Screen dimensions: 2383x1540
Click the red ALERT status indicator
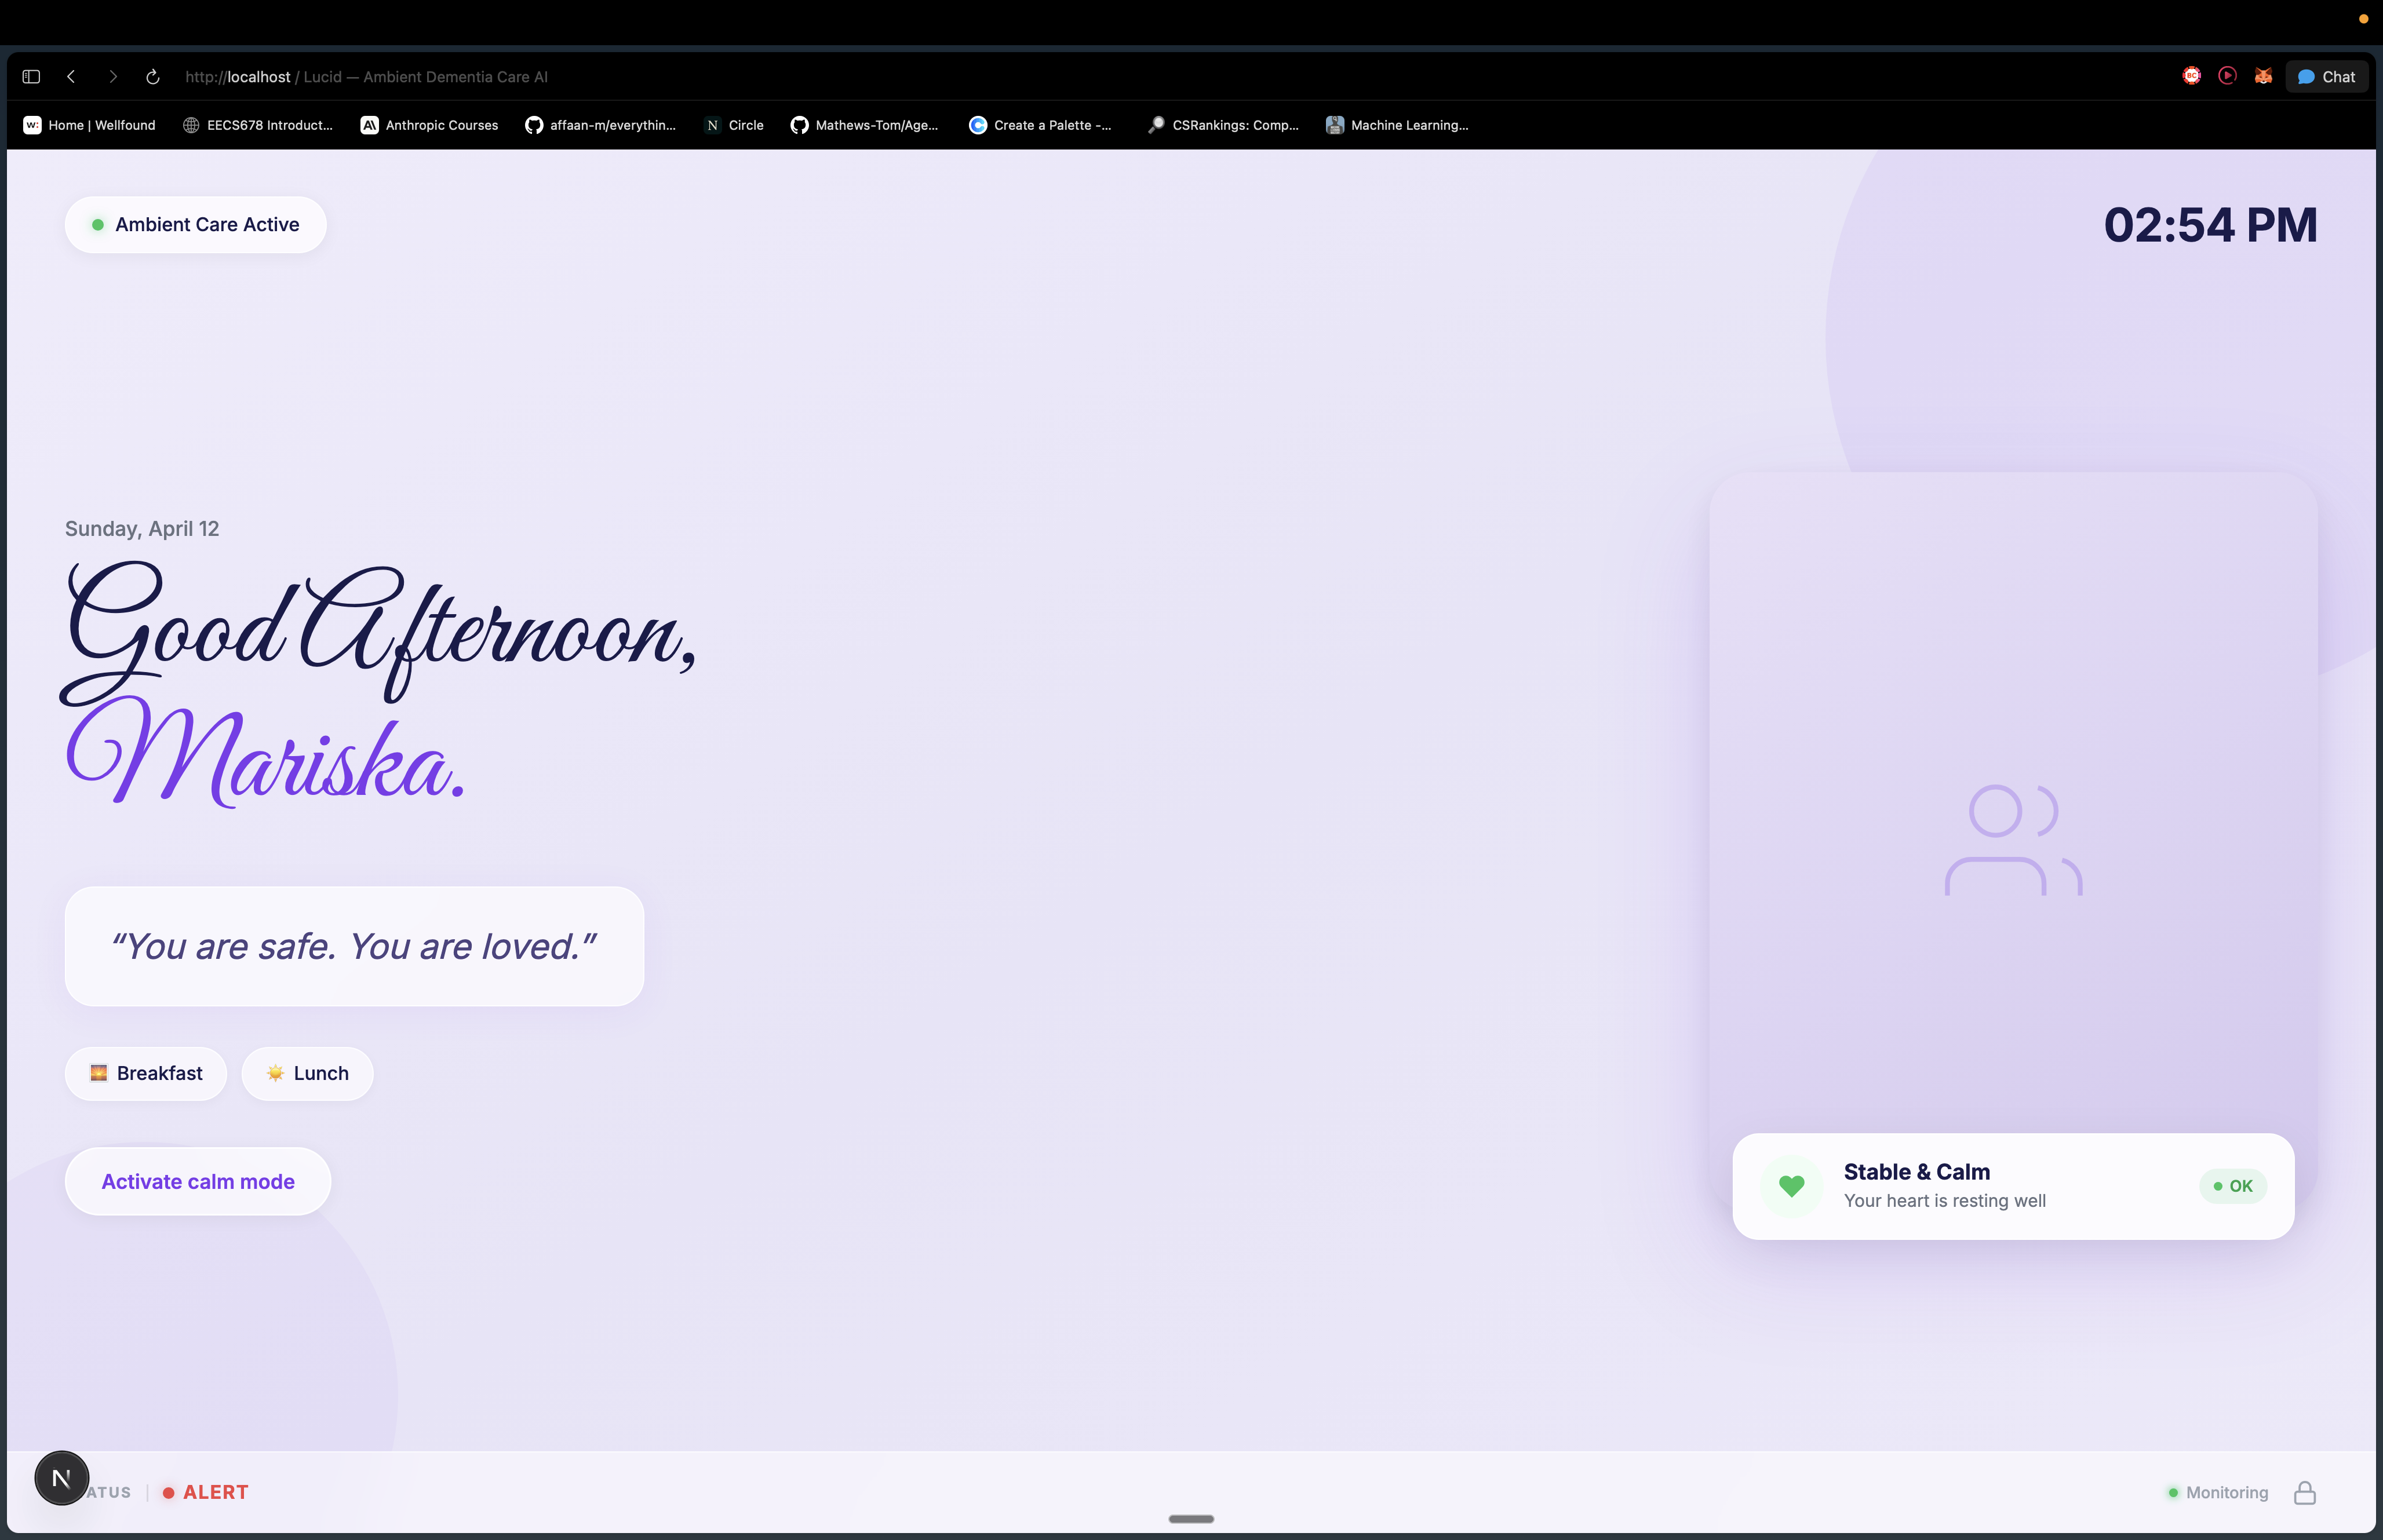[x=206, y=1492]
